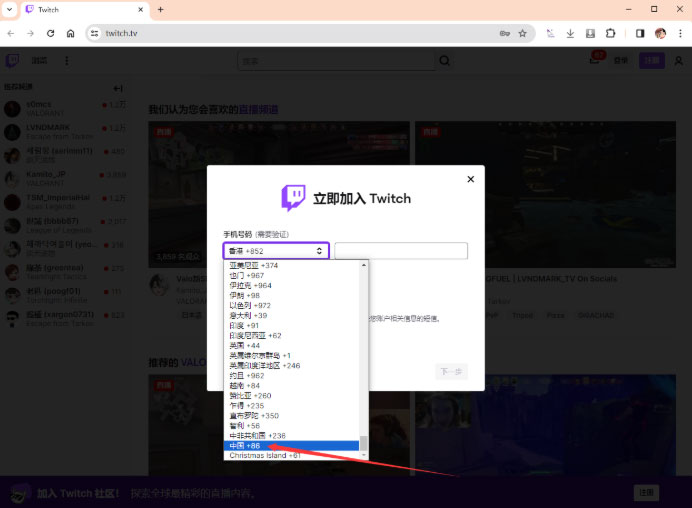The image size is (692, 508).
Task: Click the Twitch search box
Action: [337, 61]
